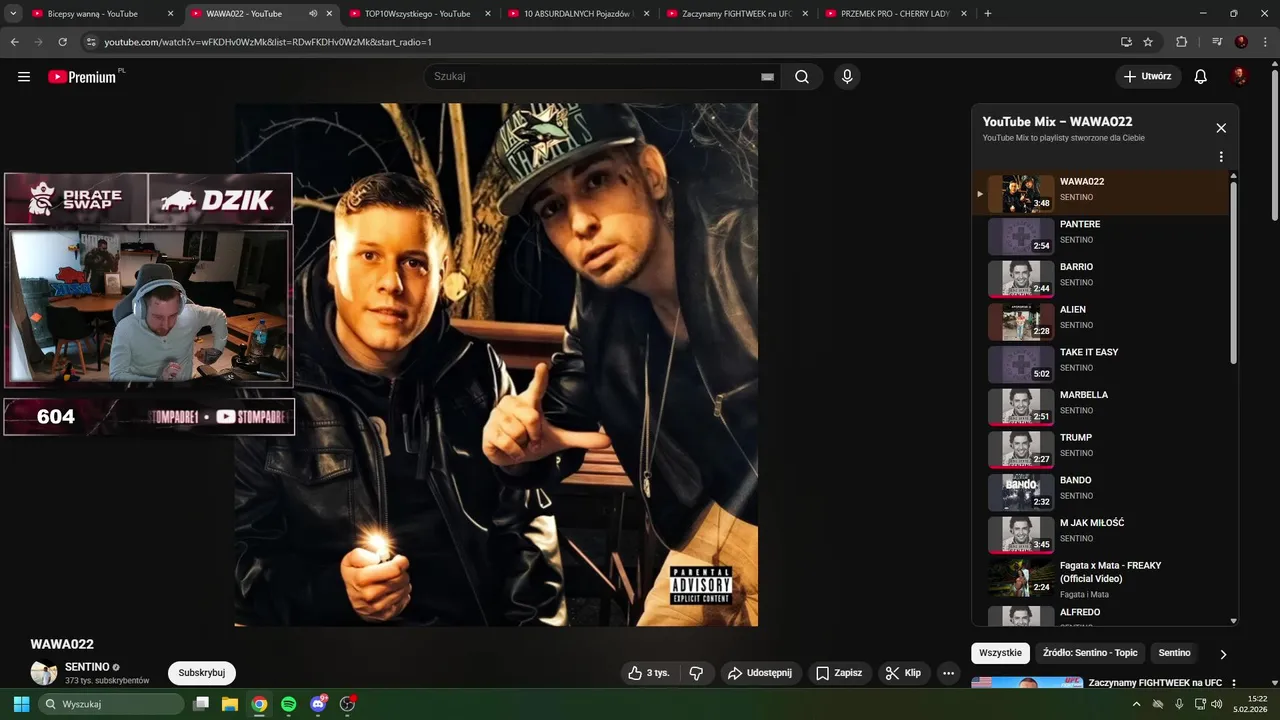Open the on-screen keyboard in search box
This screenshot has width=1280, height=720.
[x=767, y=77]
